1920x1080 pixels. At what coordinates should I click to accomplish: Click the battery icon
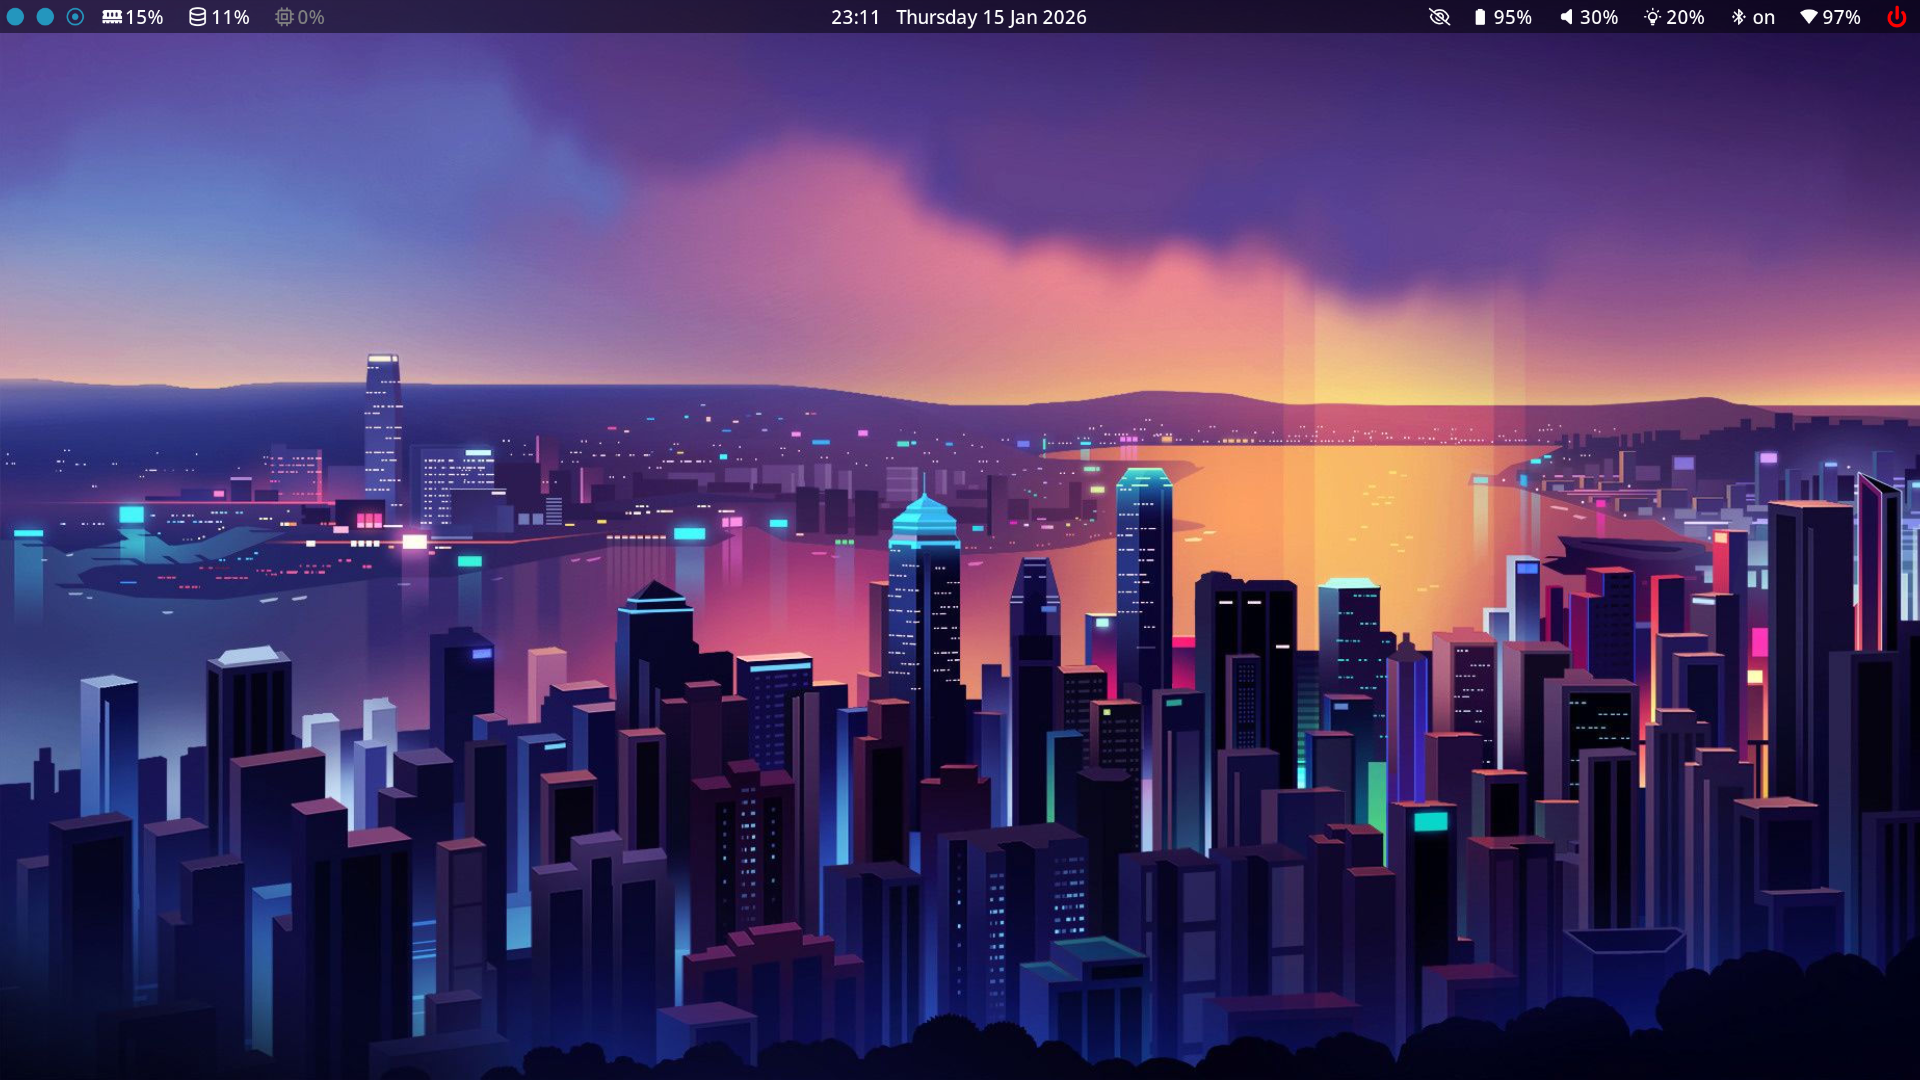[1480, 17]
